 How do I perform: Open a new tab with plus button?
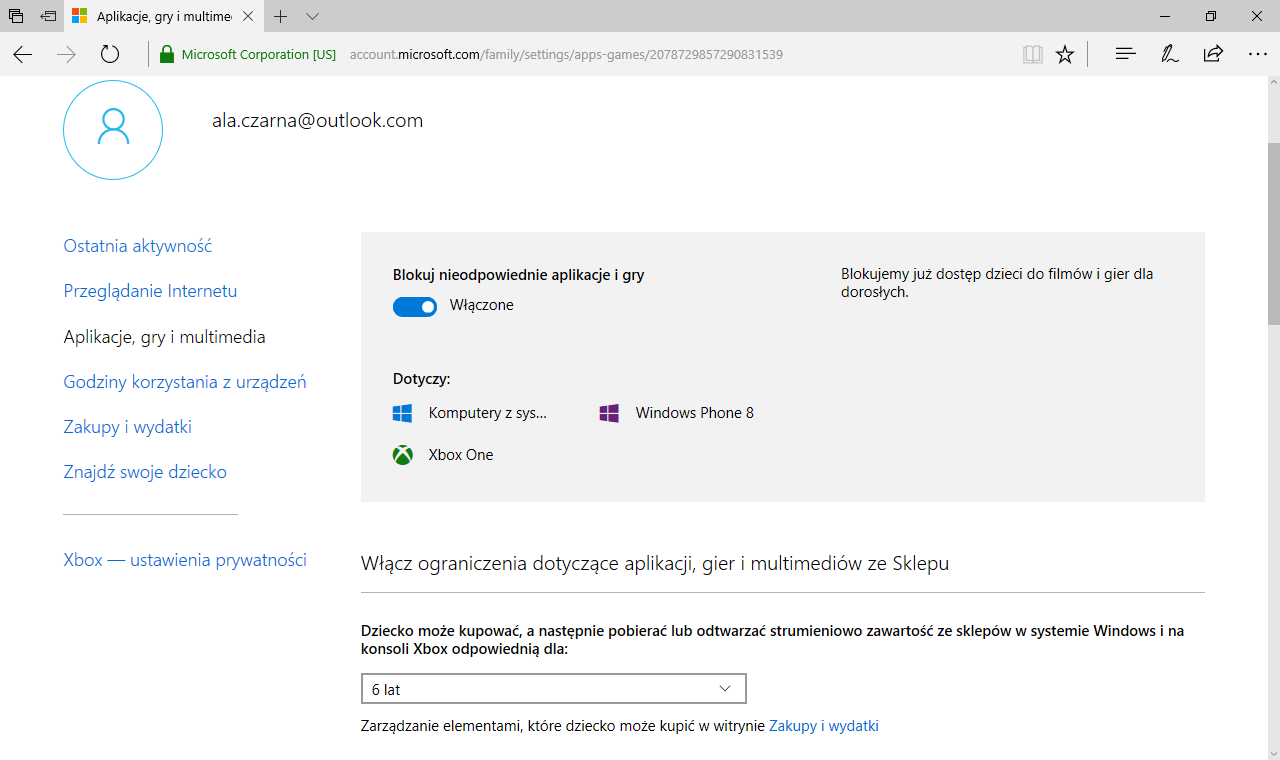point(281,17)
